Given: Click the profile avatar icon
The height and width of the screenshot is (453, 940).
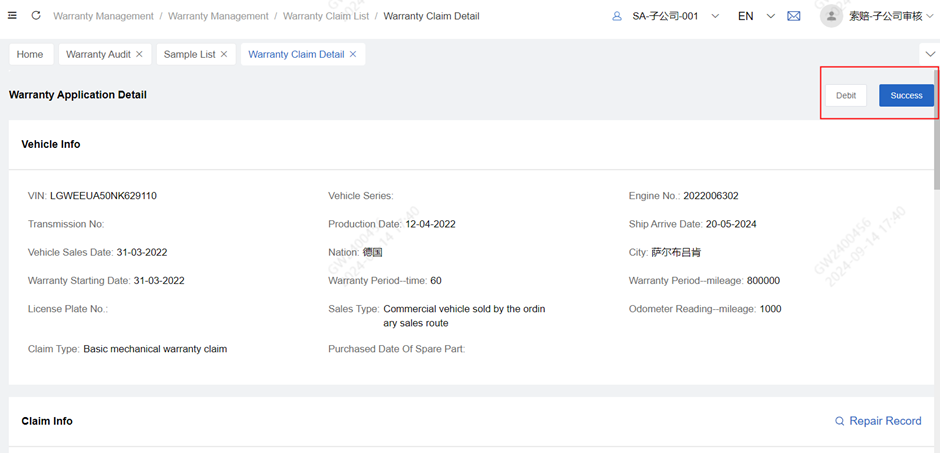Looking at the screenshot, I should click(x=831, y=16).
